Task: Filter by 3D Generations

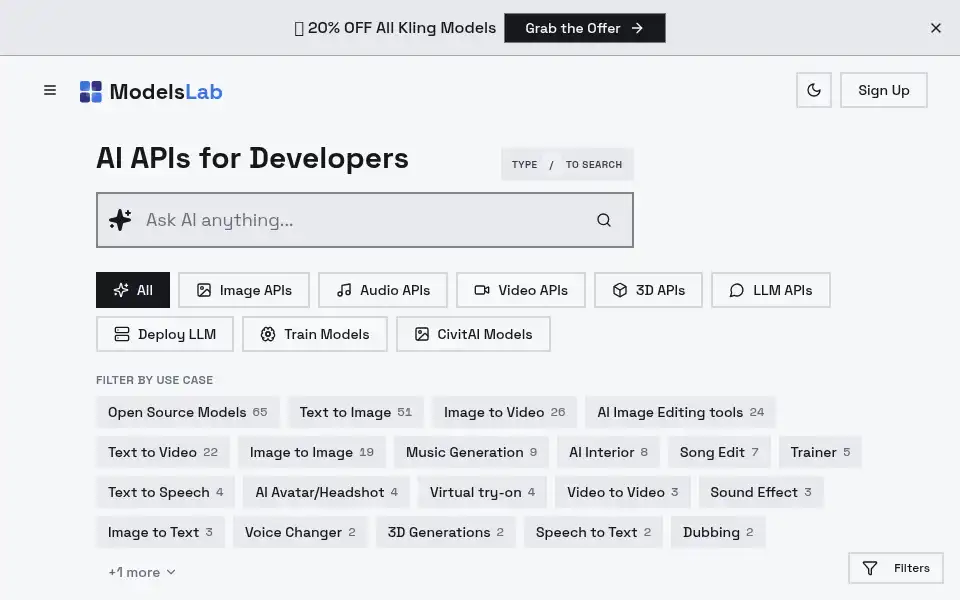Action: click(446, 532)
